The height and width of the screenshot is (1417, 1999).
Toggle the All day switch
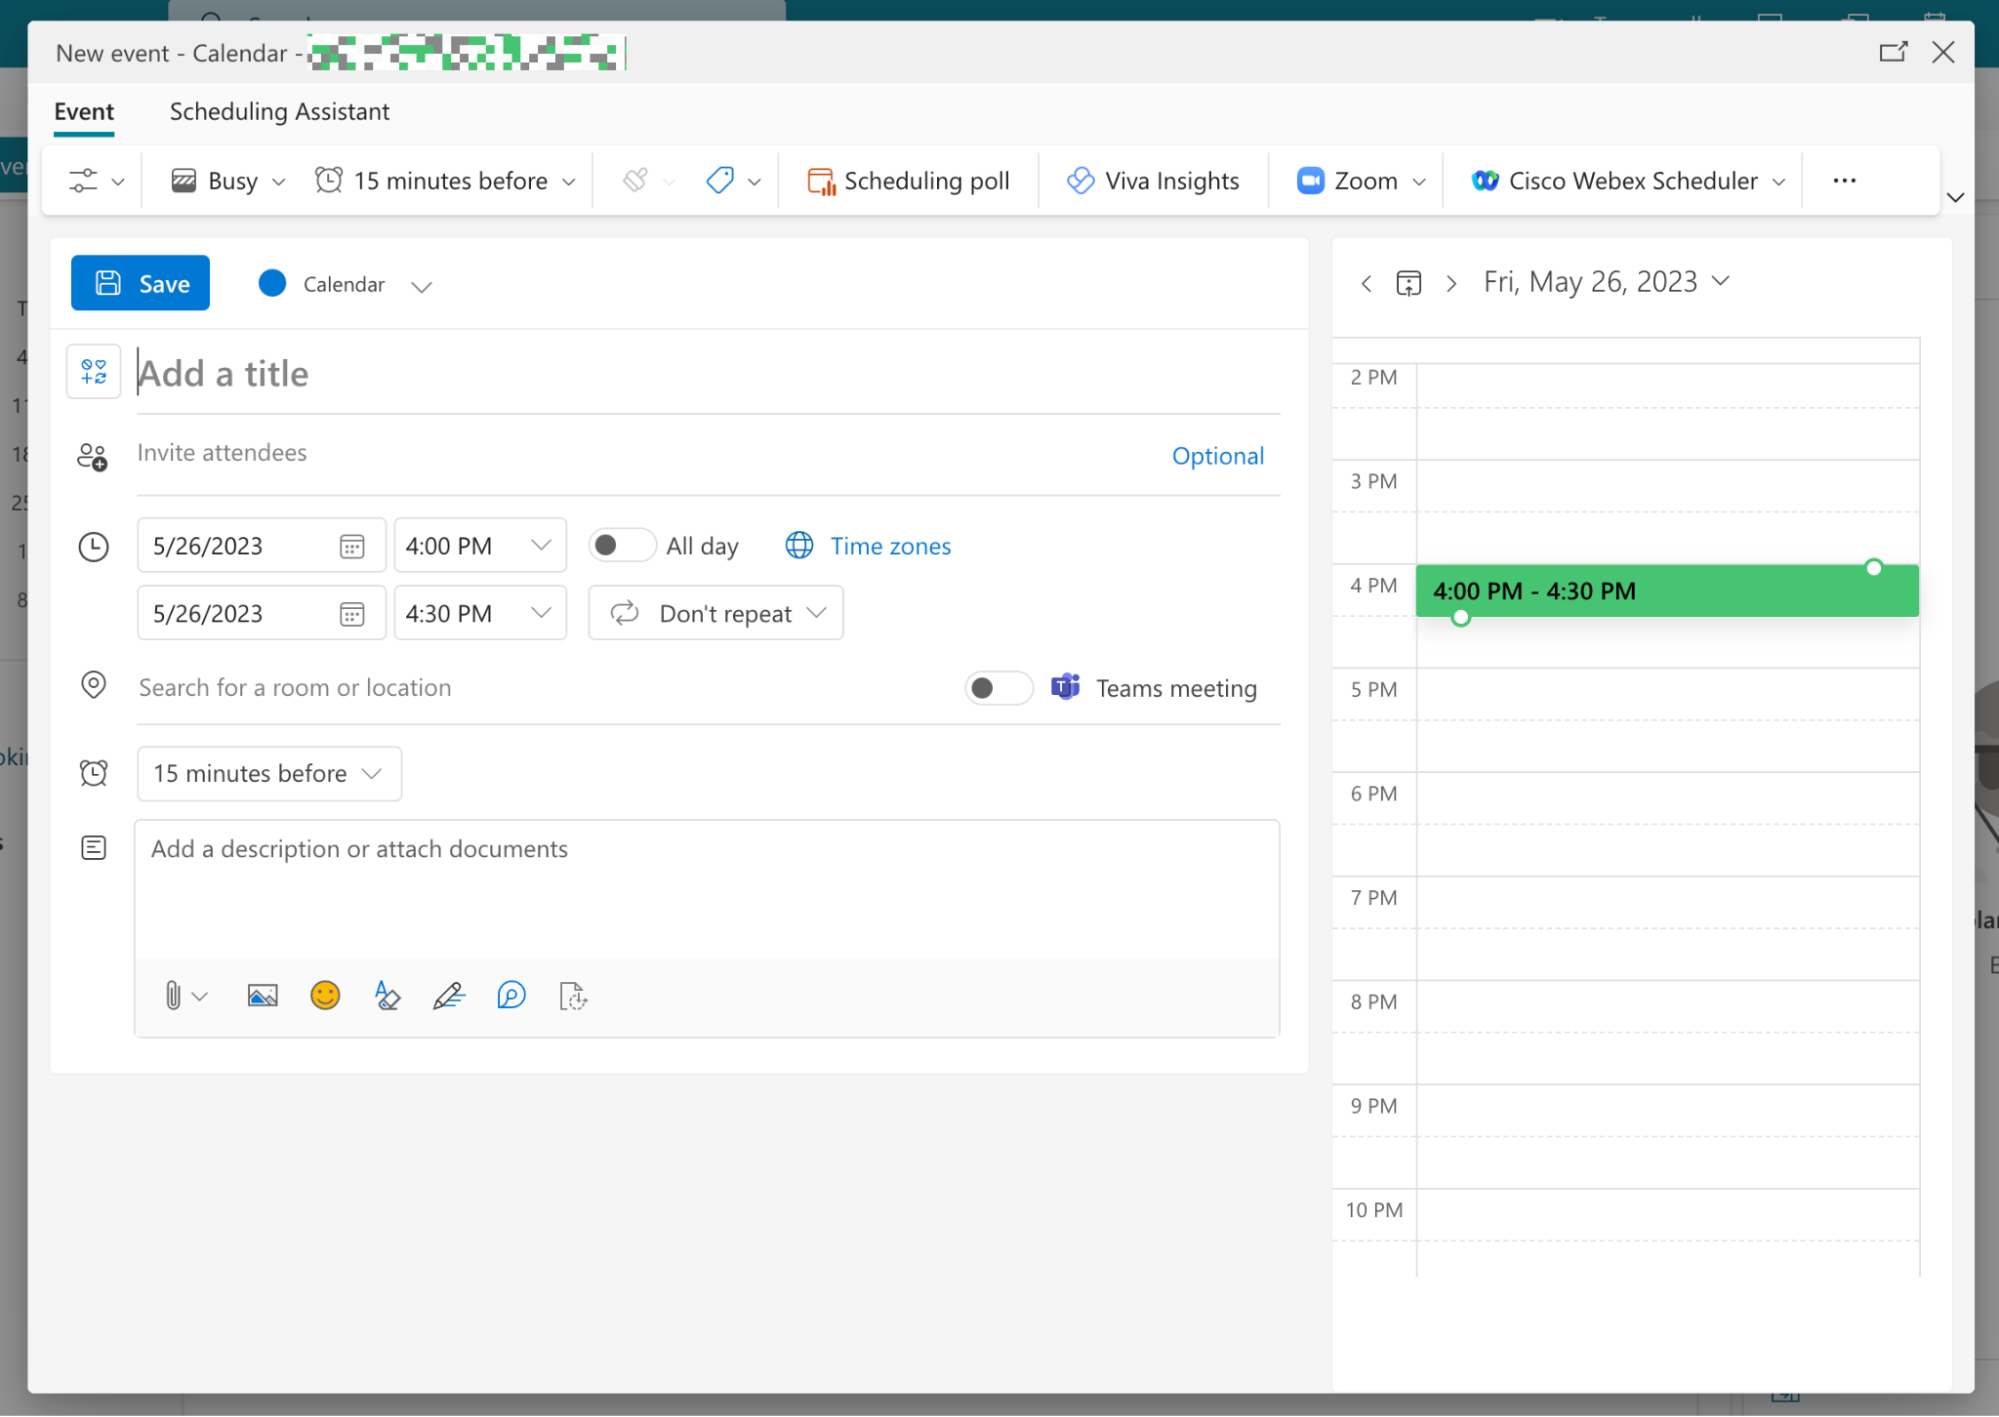pos(619,546)
